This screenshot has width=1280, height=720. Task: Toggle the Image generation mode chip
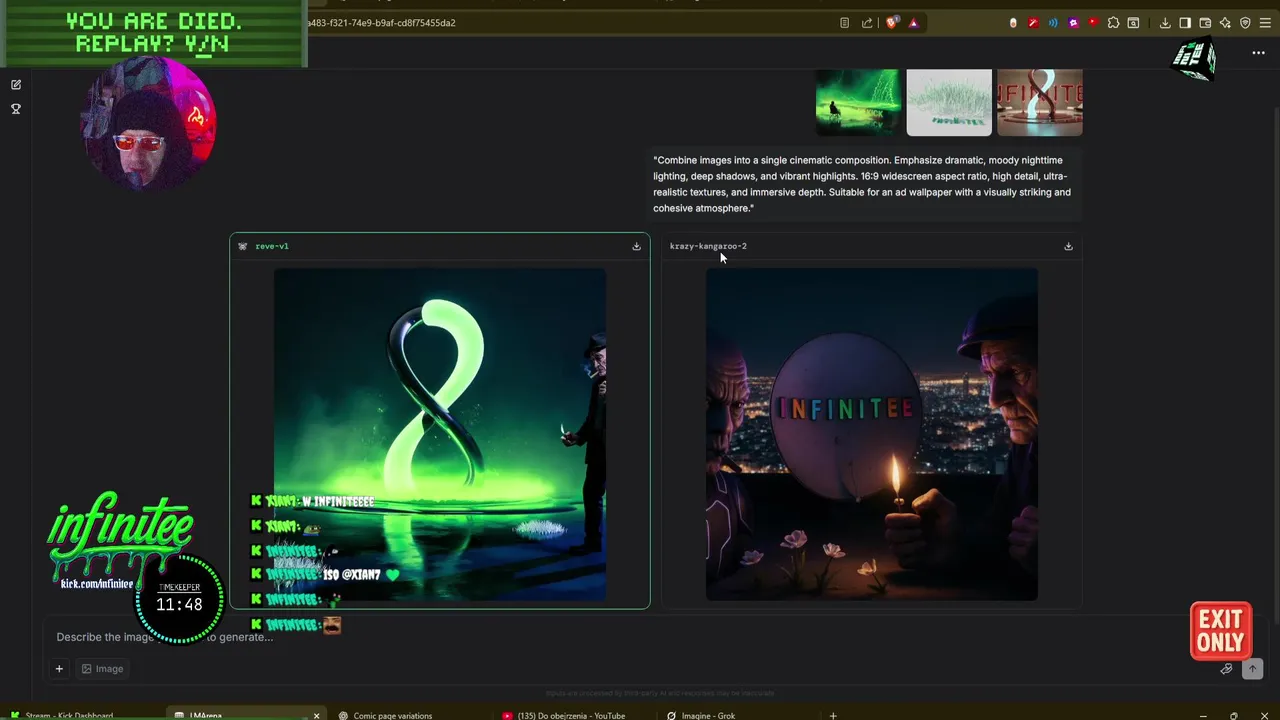(102, 669)
